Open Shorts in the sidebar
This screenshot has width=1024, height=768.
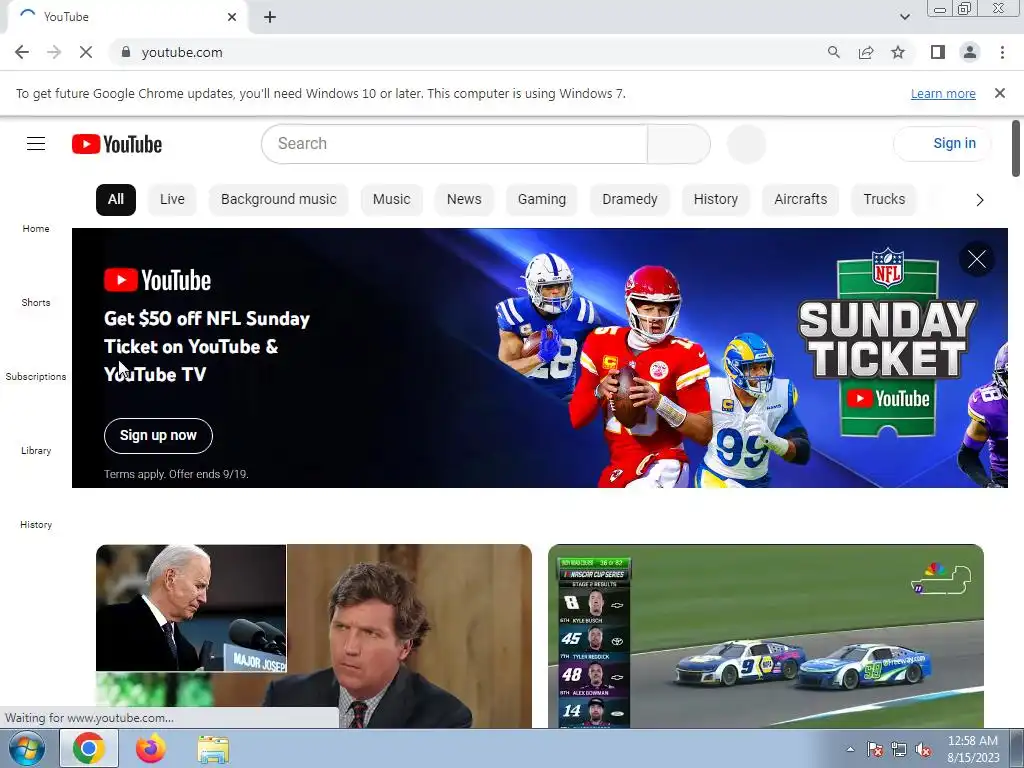(36, 302)
